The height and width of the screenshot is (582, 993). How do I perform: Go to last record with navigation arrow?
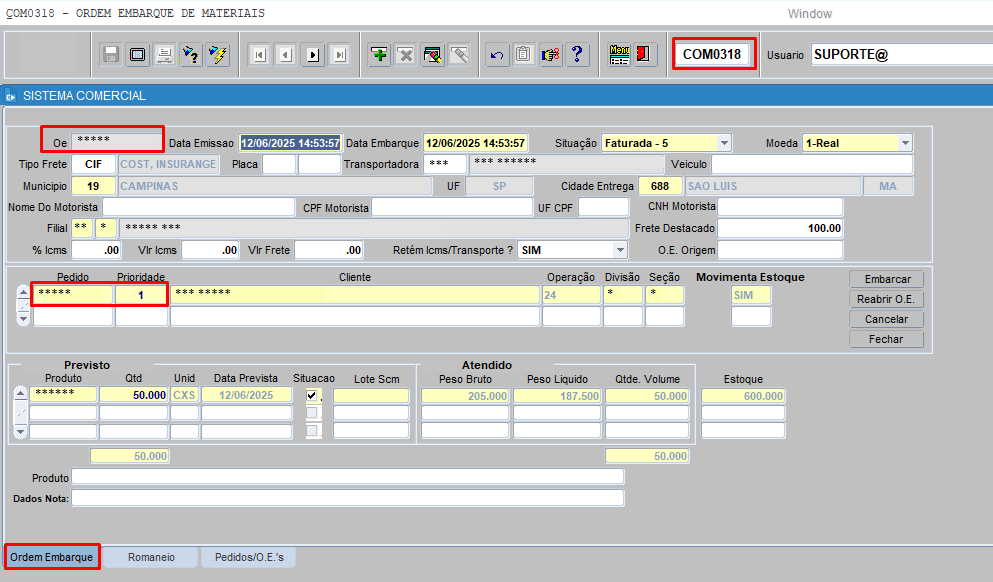(340, 55)
